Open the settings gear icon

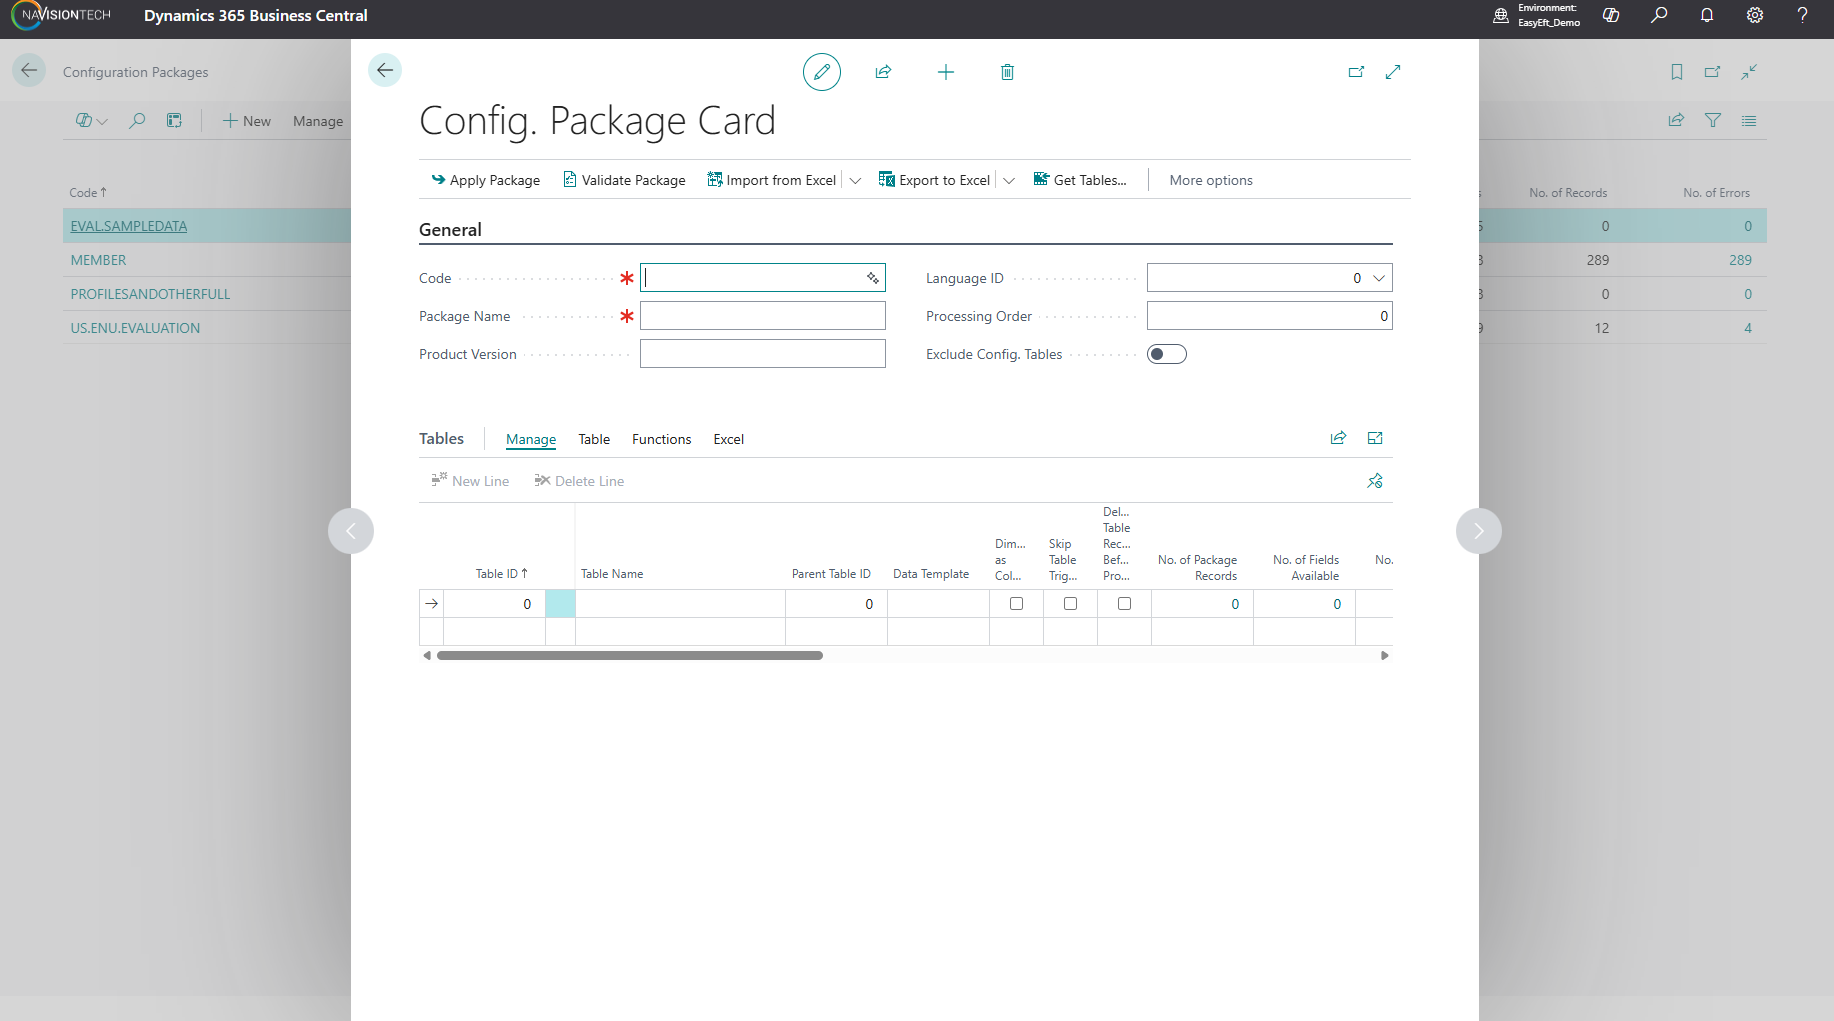click(1755, 15)
